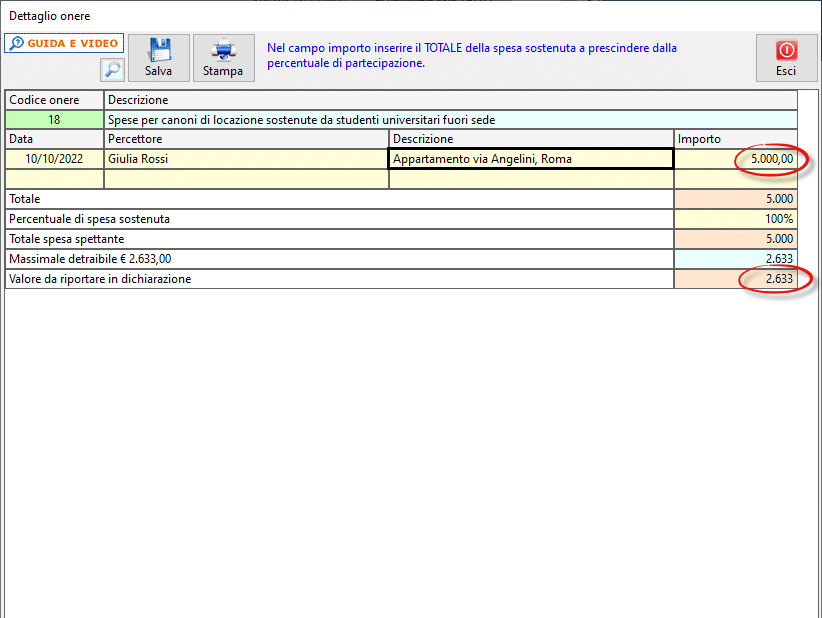This screenshot has width=822, height=618.
Task: Click the empty Importo cell in second row
Action: coord(736,179)
